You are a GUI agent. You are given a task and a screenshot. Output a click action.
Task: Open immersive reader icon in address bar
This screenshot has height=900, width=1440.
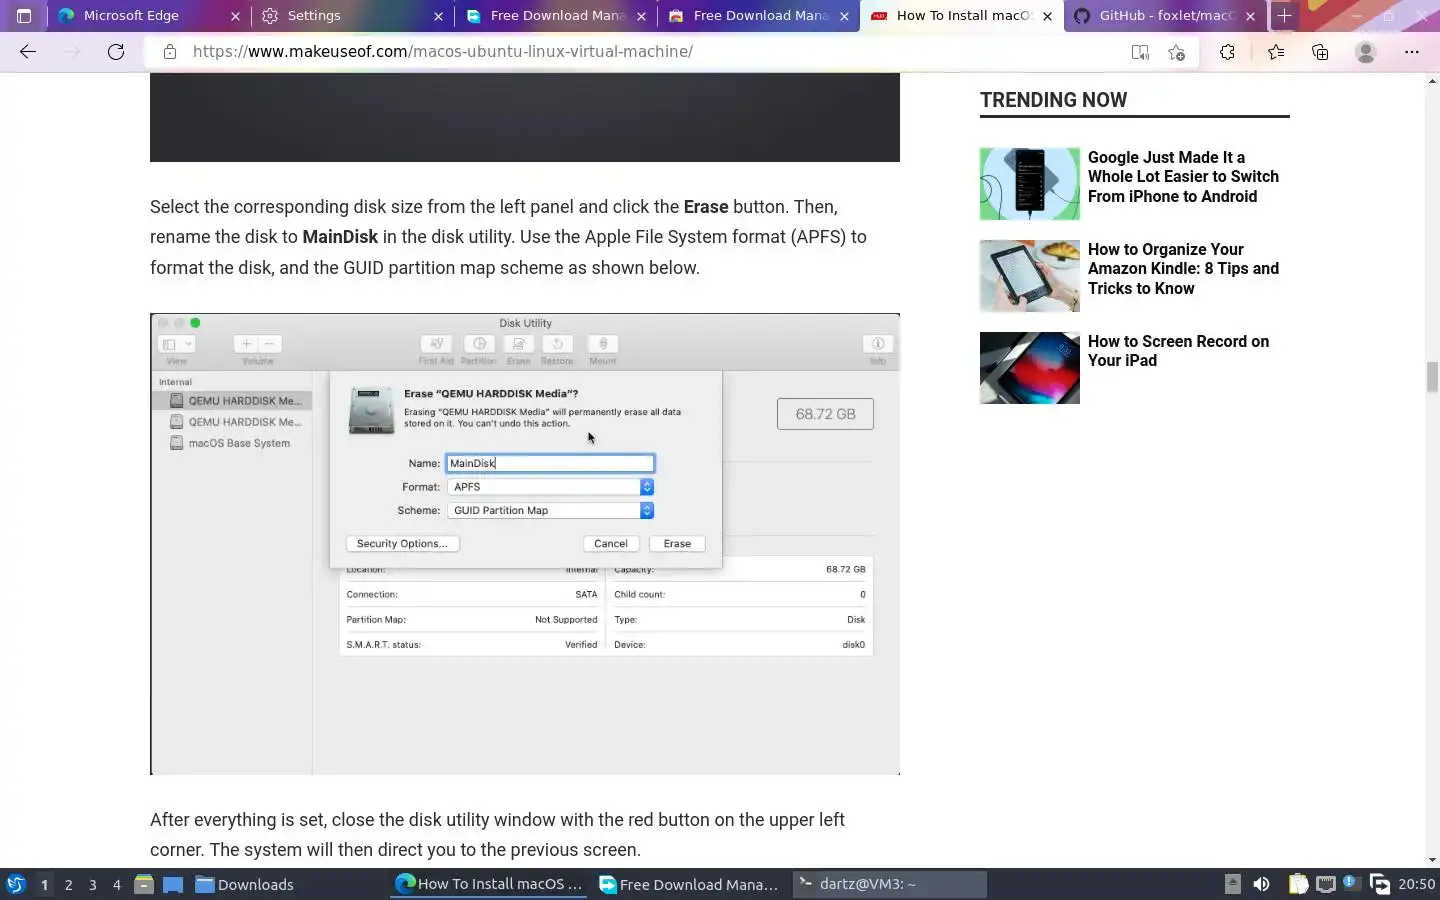[1140, 52]
